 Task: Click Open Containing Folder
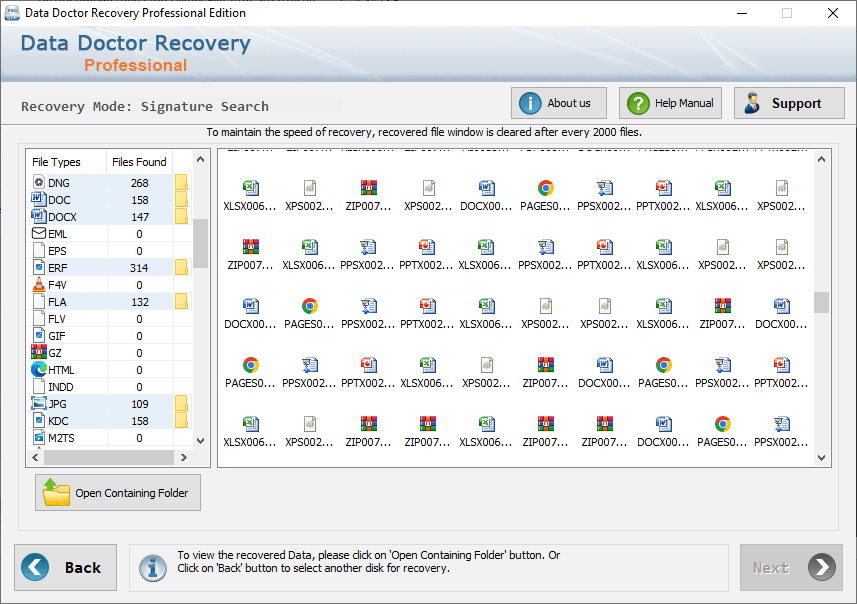click(118, 492)
